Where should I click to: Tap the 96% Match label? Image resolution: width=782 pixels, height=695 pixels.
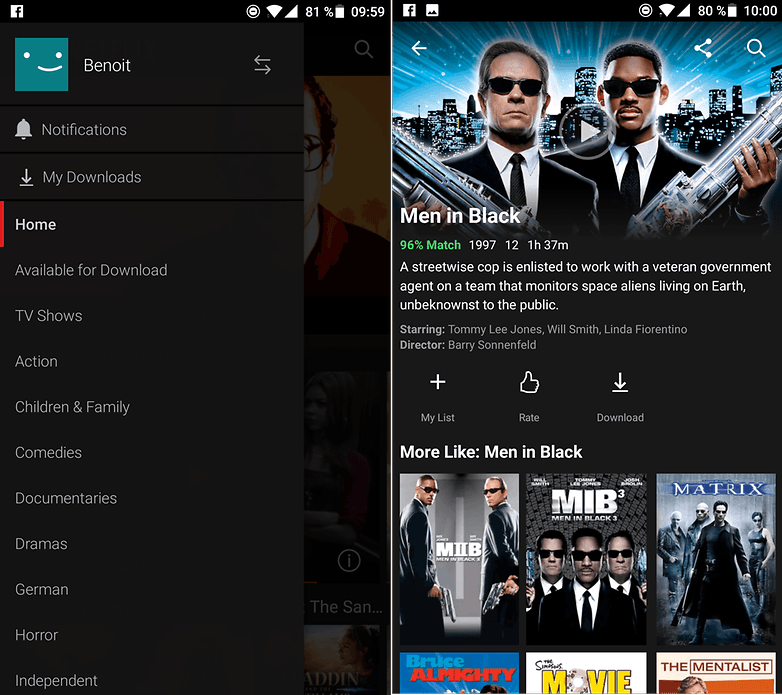click(x=430, y=245)
